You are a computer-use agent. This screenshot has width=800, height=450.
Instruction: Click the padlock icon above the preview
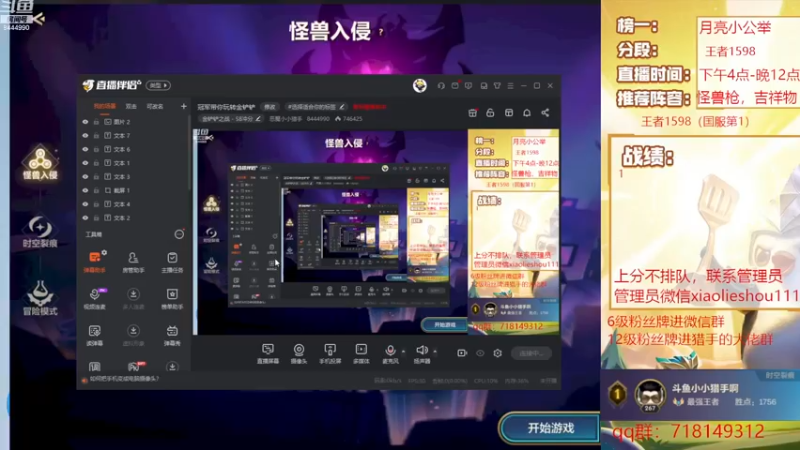pos(490,113)
